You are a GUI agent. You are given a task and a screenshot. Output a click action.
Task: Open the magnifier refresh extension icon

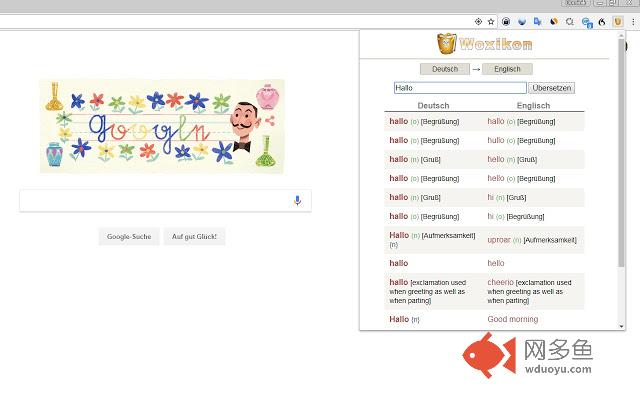tap(570, 21)
